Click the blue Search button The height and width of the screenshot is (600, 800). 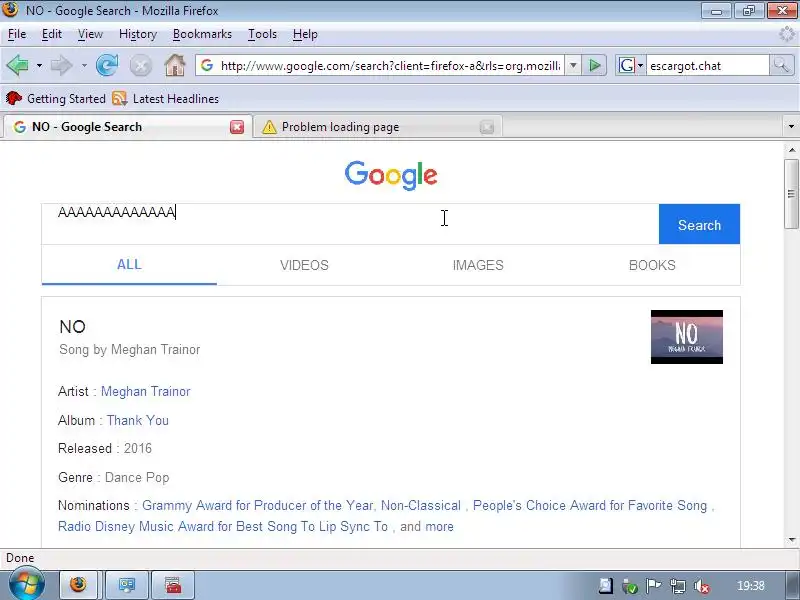pyautogui.click(x=699, y=224)
